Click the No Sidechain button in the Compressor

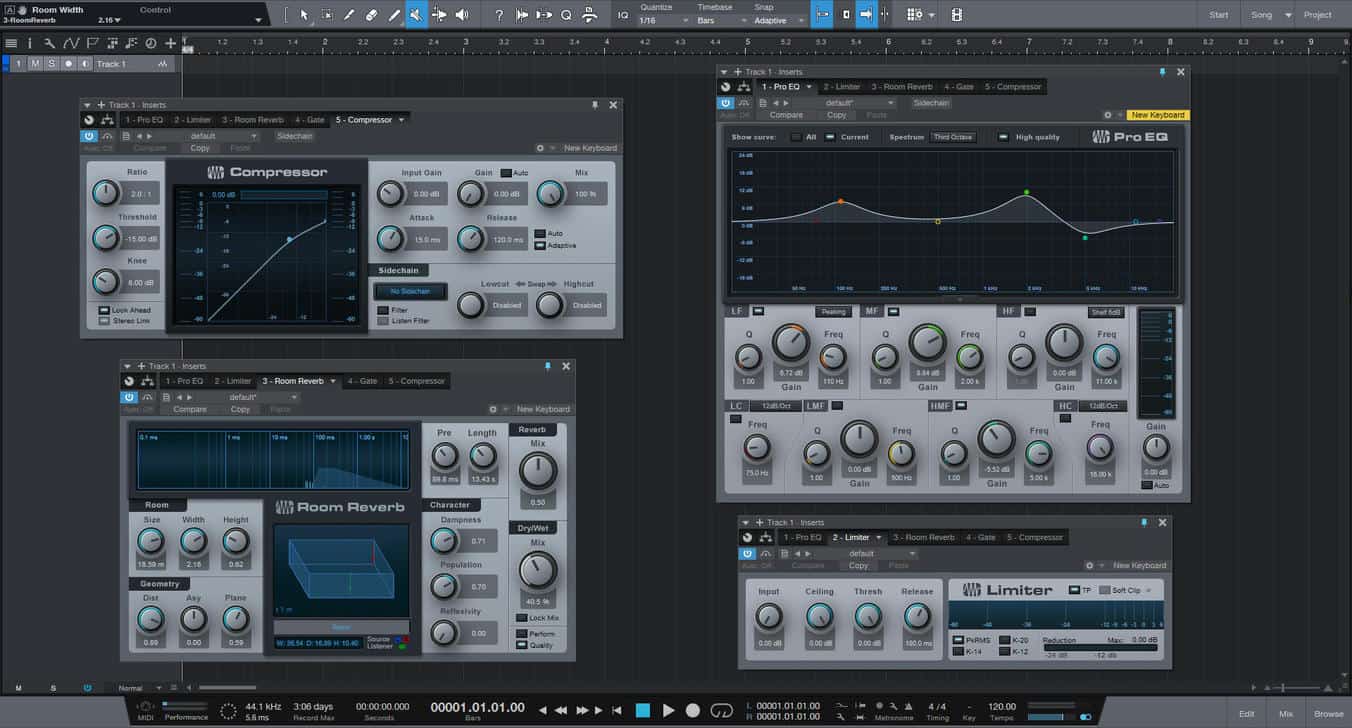click(x=410, y=291)
